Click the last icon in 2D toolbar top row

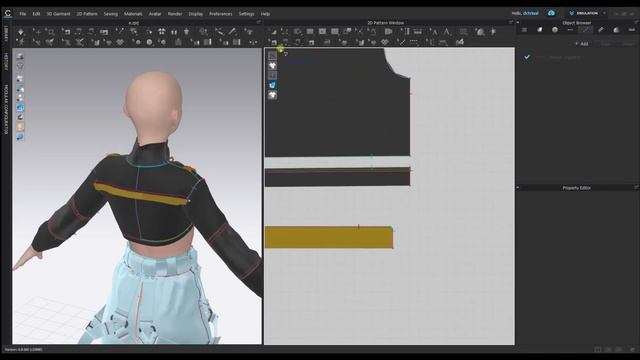pyautogui.click(x=493, y=31)
